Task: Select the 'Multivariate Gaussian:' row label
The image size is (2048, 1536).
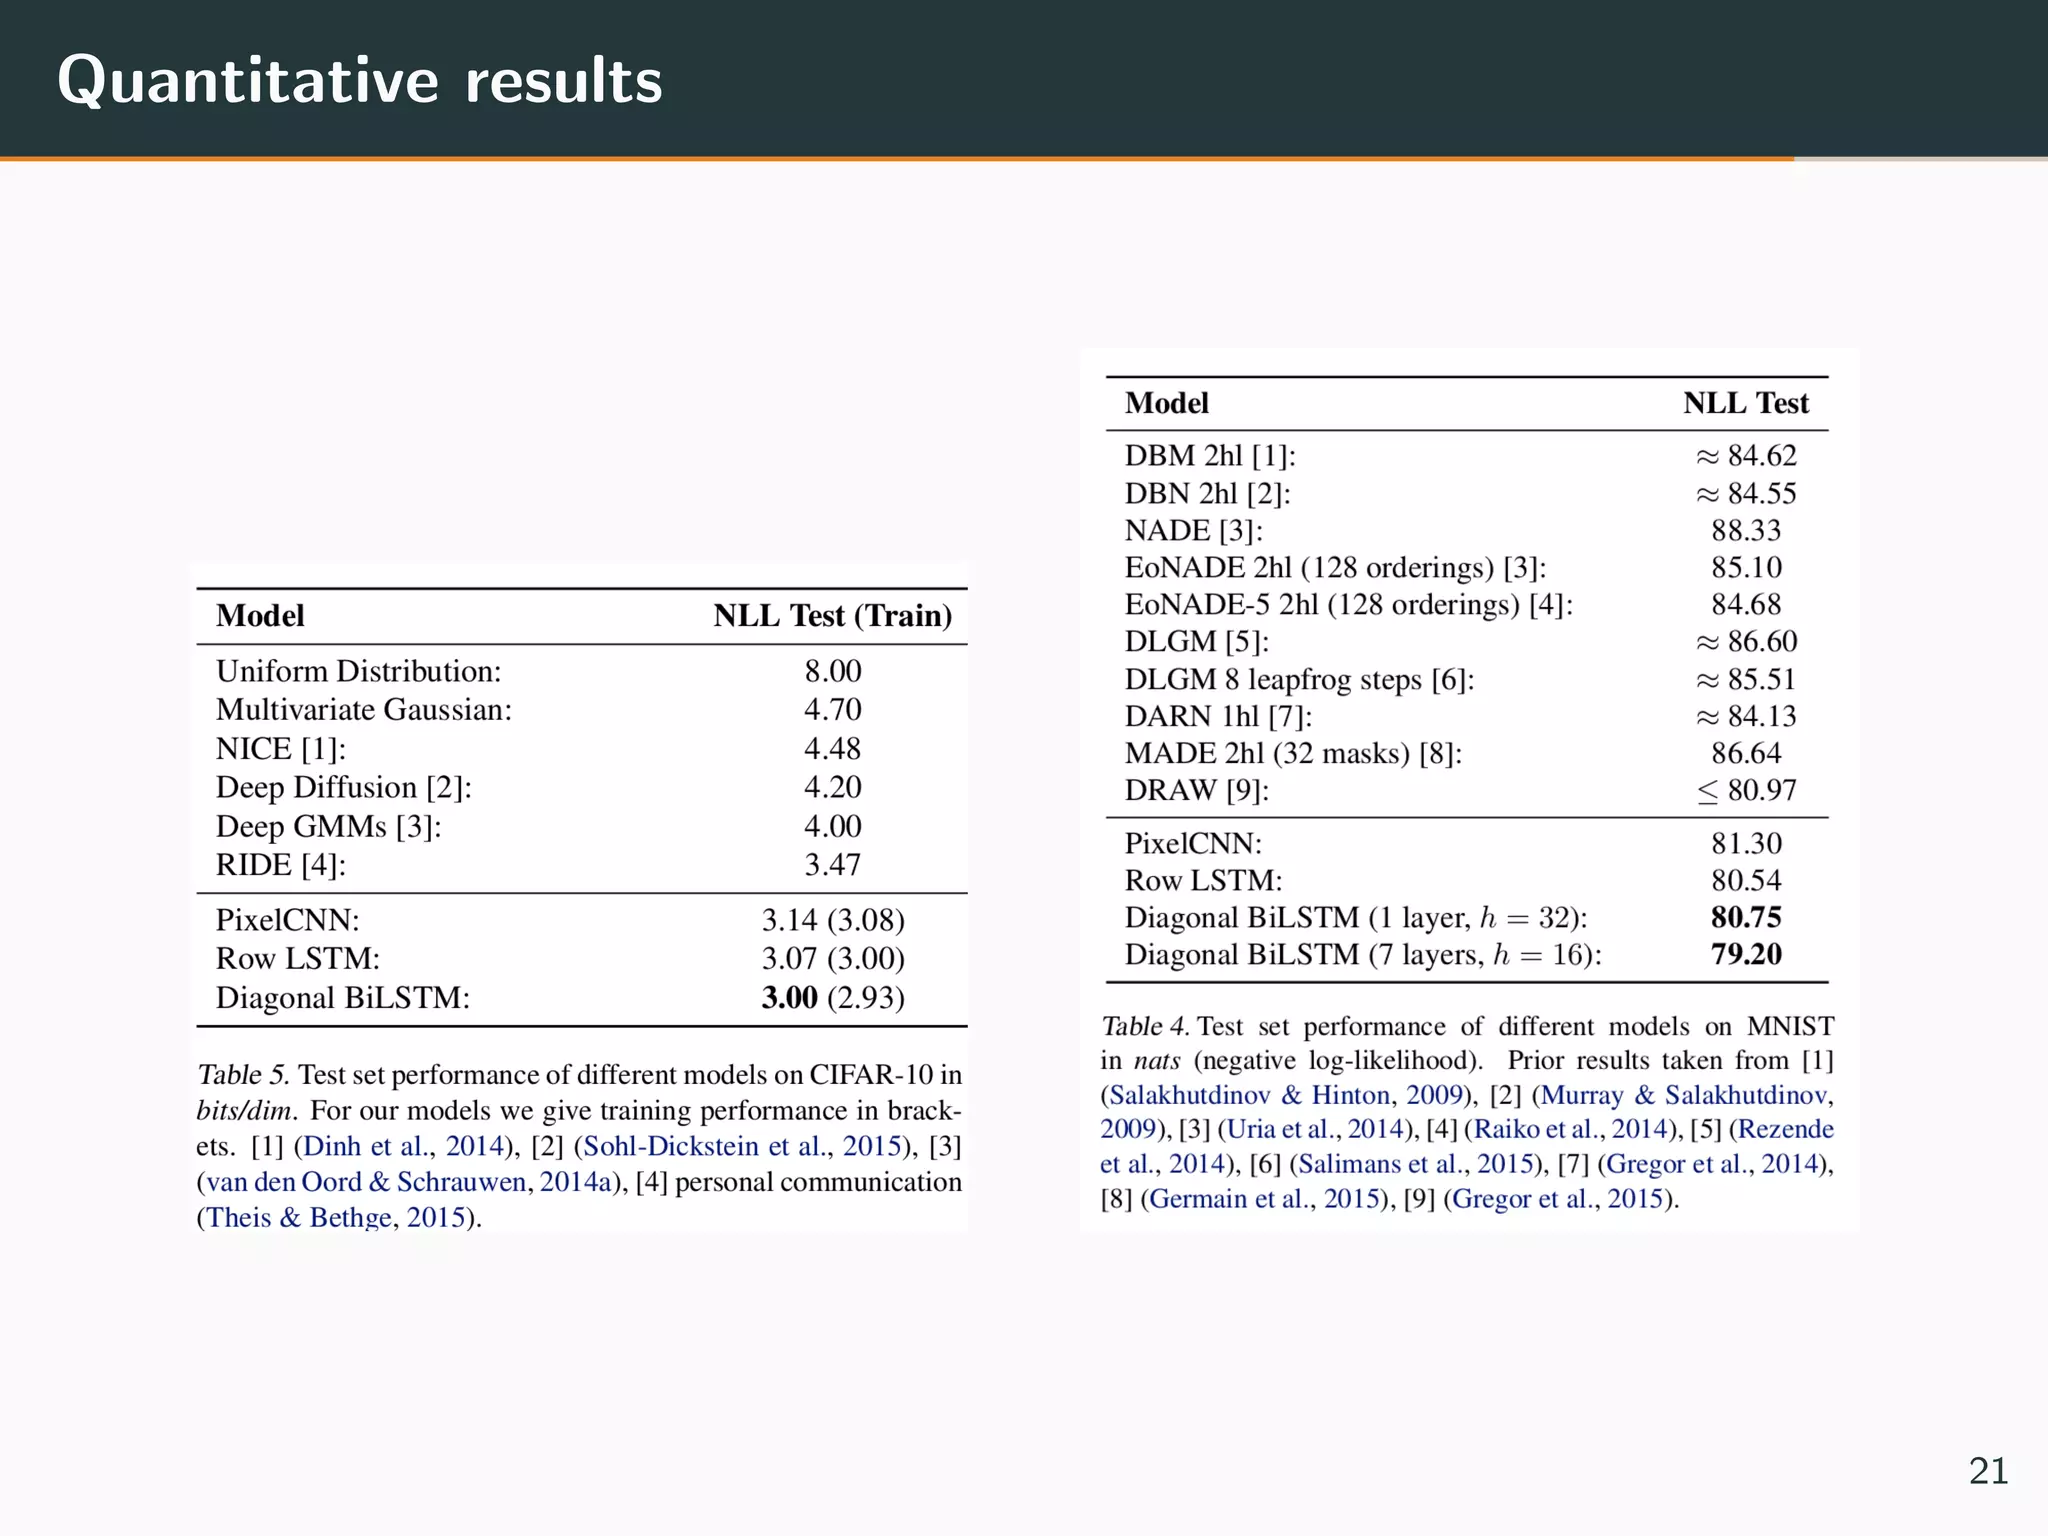Action: point(364,710)
